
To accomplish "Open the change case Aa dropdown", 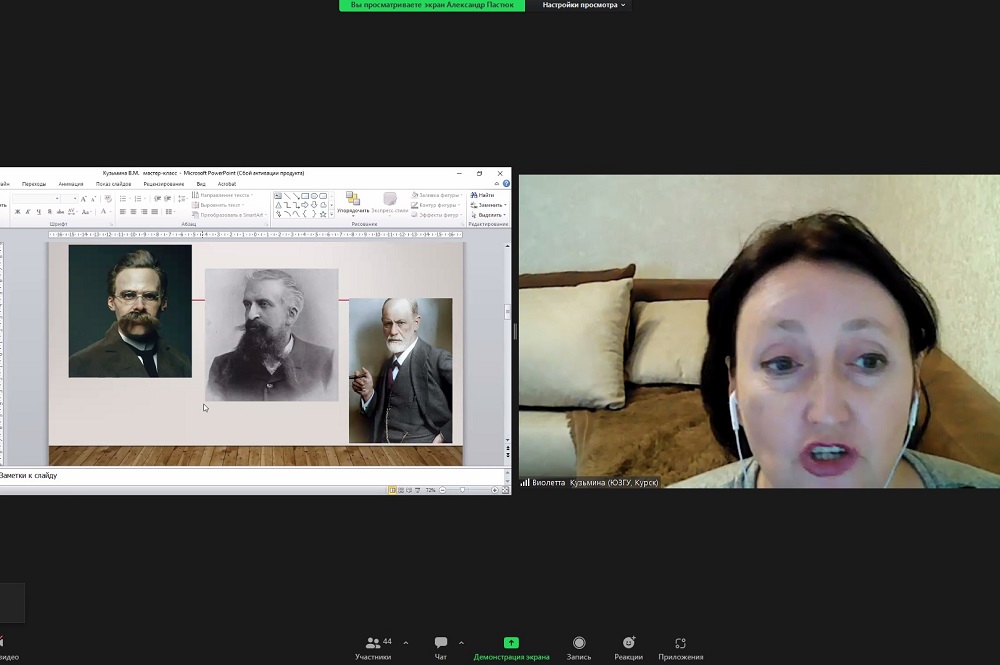I will click(87, 212).
